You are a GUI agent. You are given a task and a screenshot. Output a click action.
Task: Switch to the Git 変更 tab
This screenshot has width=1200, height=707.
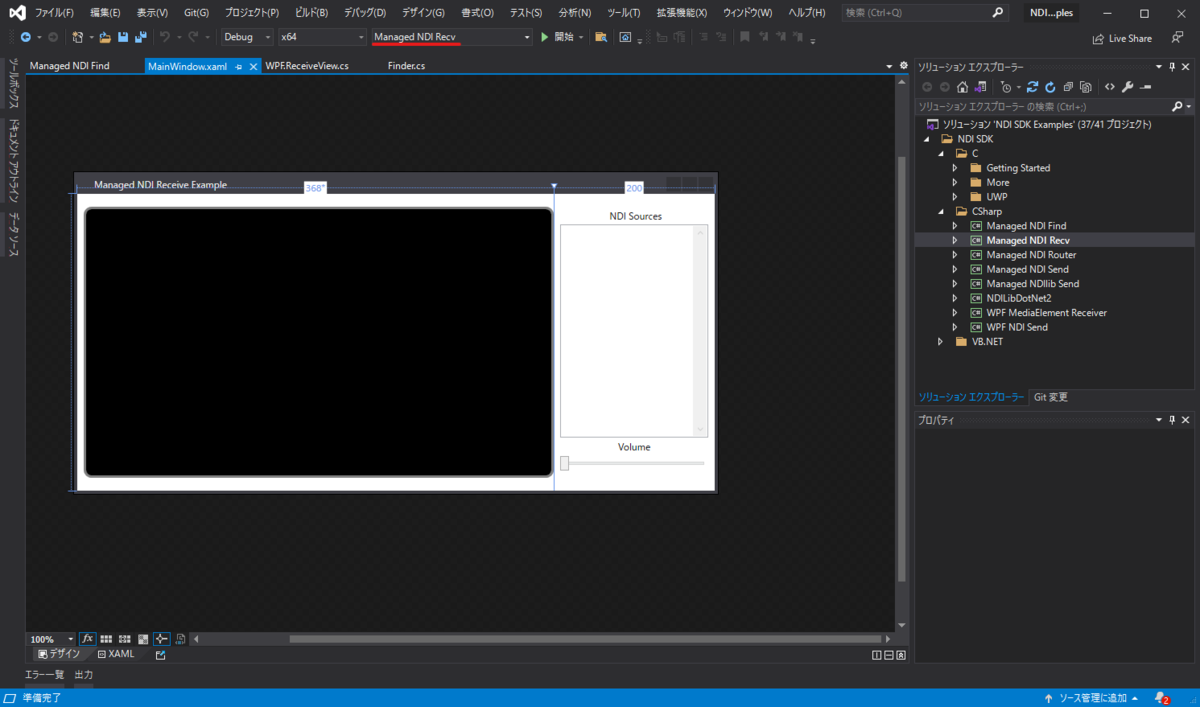(x=1050, y=397)
